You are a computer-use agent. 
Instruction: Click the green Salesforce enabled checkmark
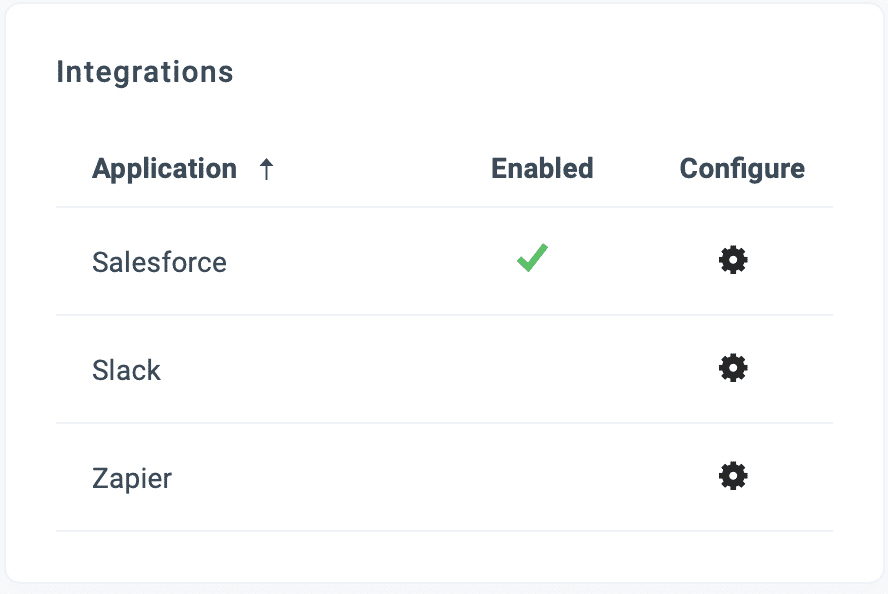[x=532, y=258]
